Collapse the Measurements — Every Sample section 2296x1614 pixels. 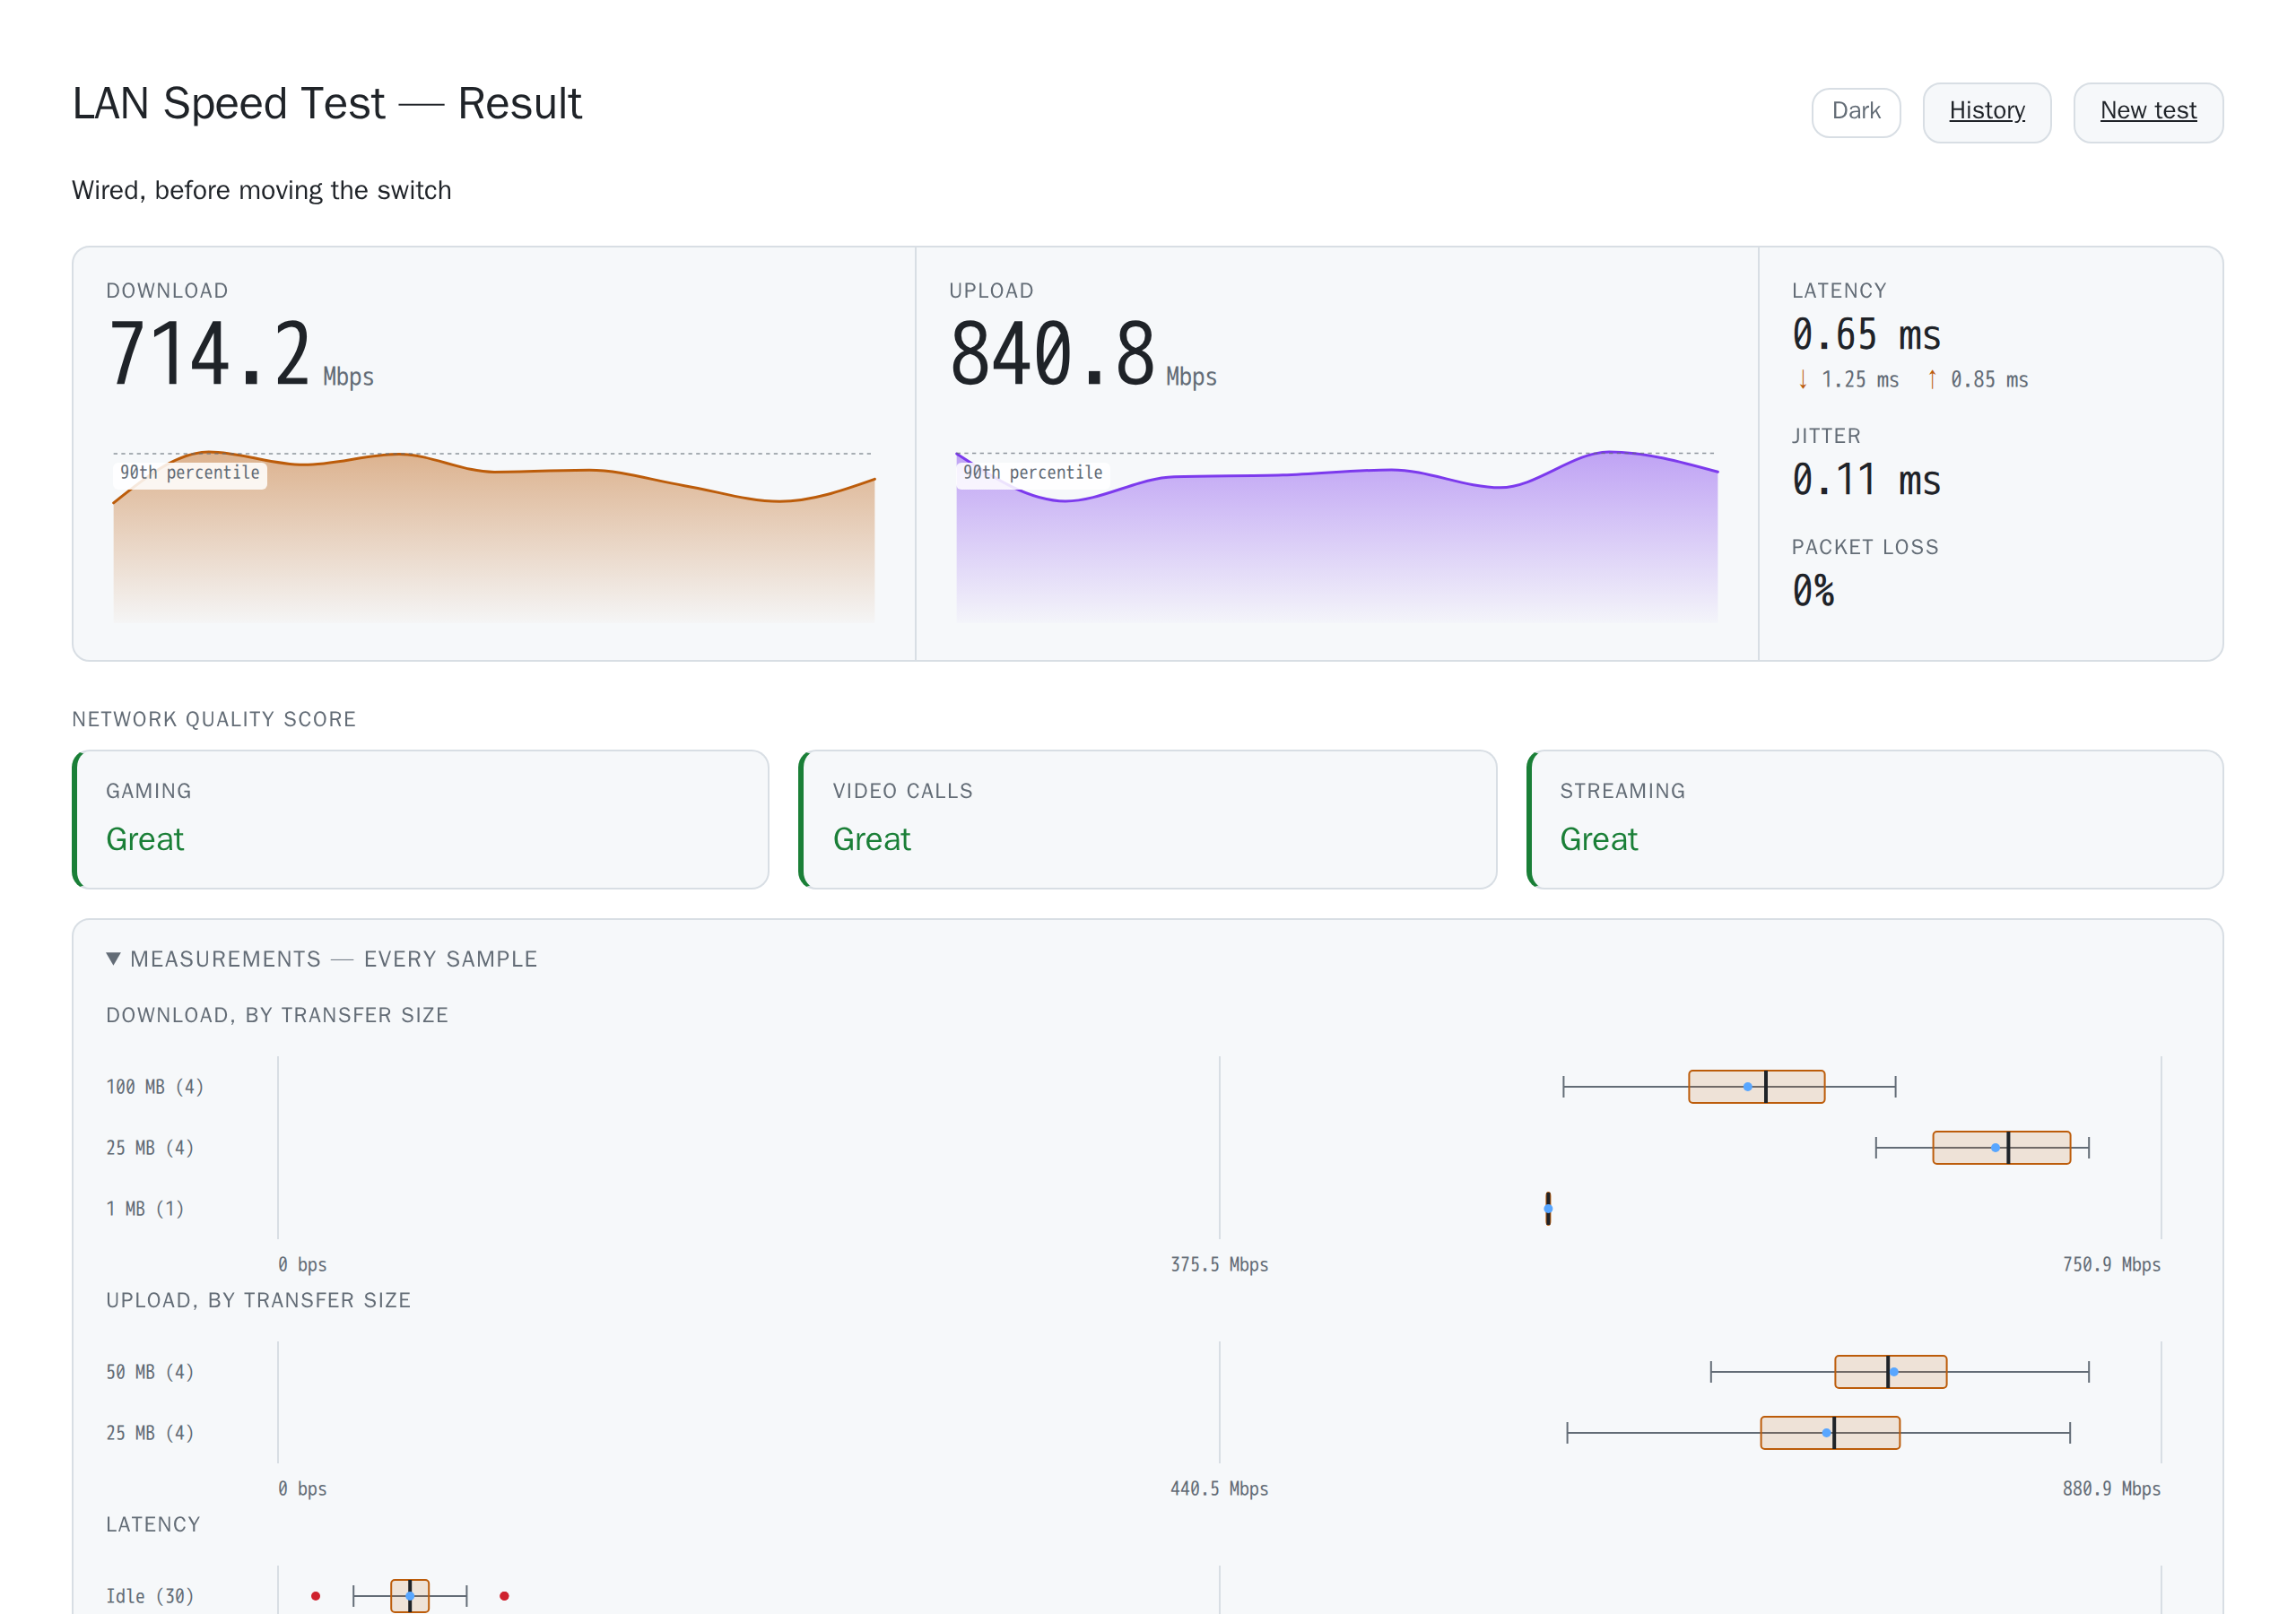tap(321, 958)
